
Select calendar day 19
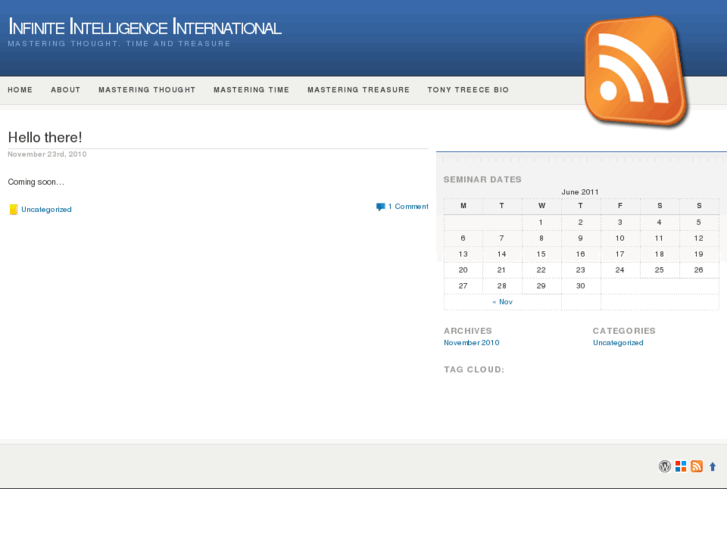click(699, 254)
